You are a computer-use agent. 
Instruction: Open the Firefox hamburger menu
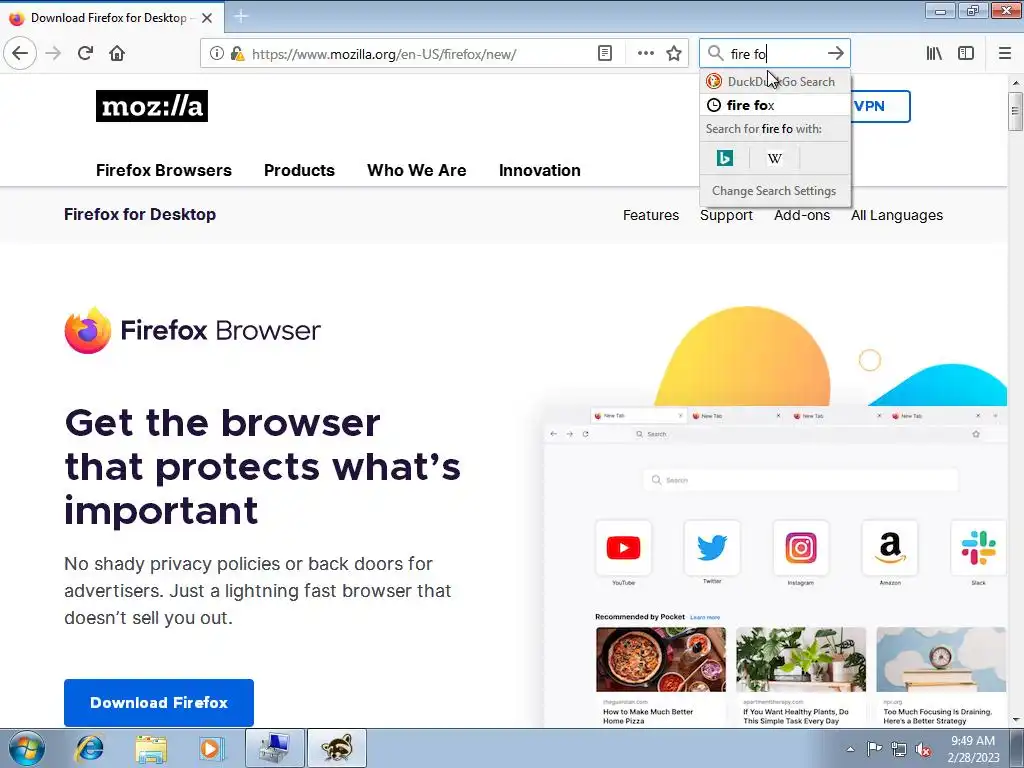(1005, 54)
